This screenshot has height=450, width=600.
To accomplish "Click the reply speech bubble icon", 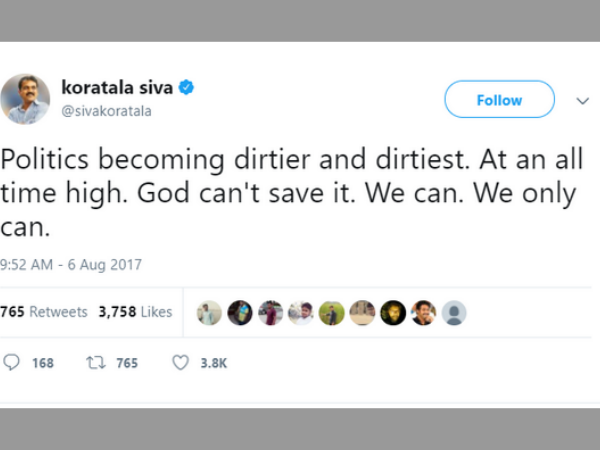I will pyautogui.click(x=12, y=363).
